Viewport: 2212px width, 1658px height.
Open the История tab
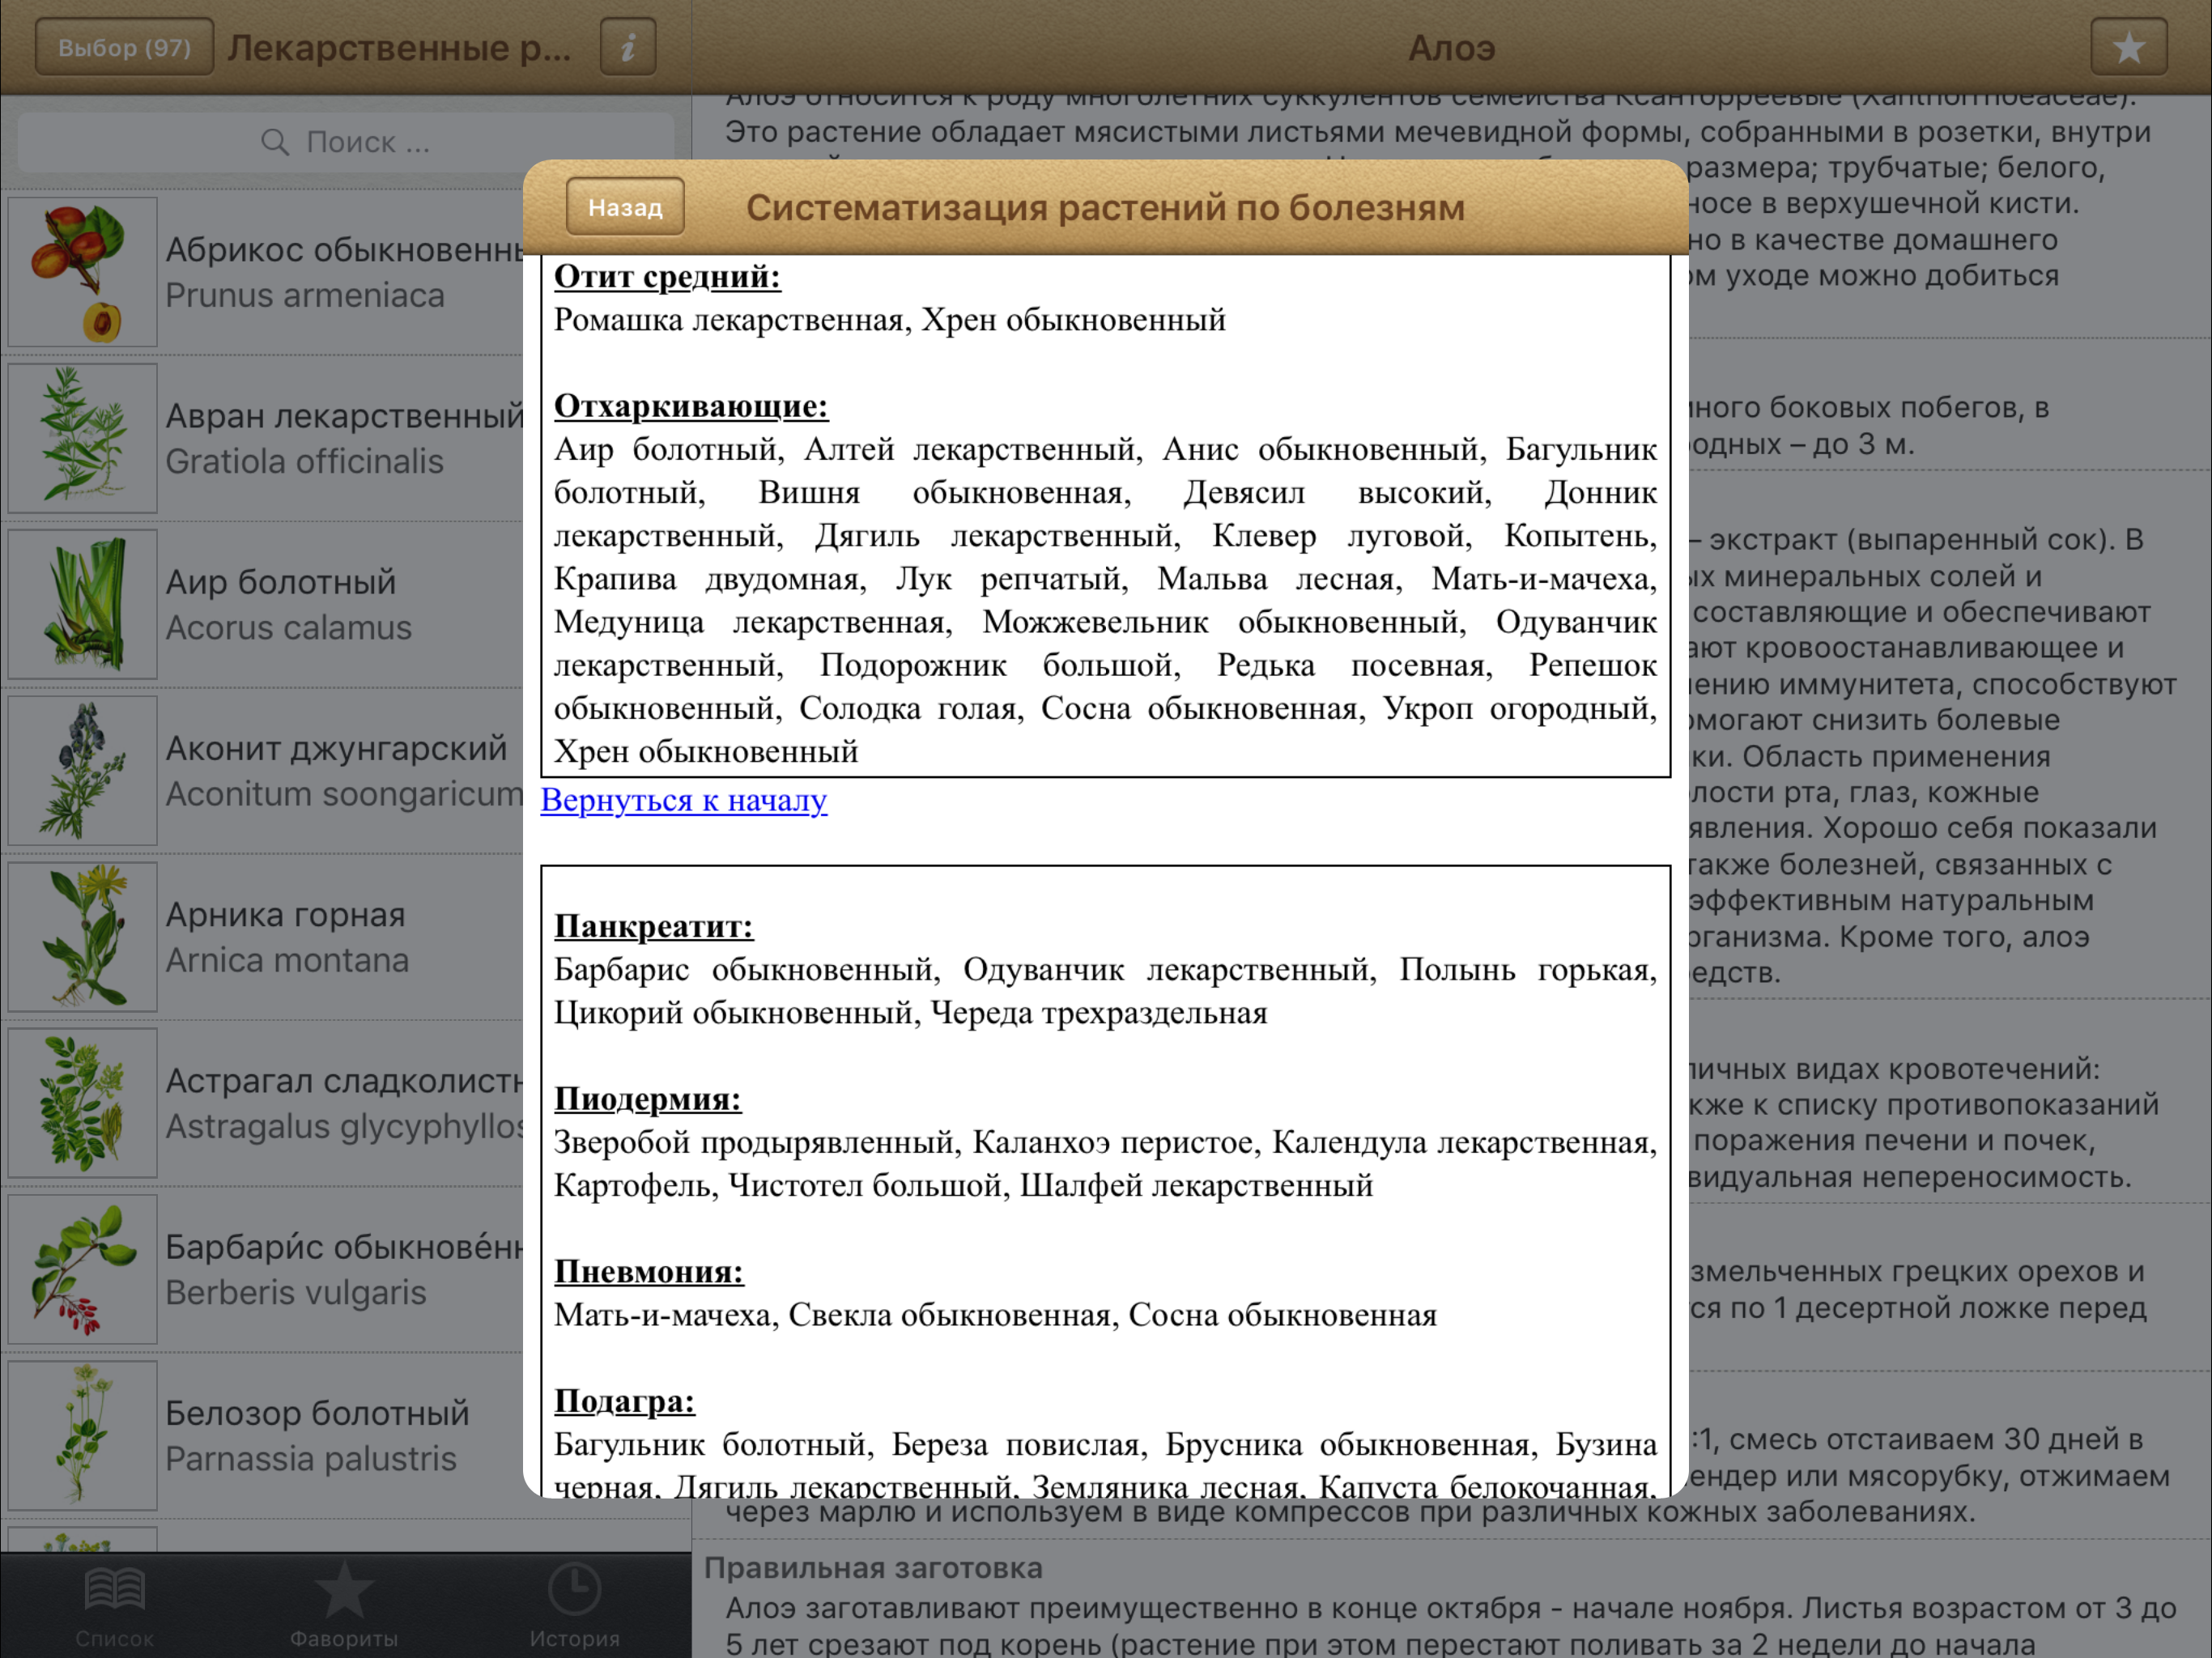(574, 1606)
